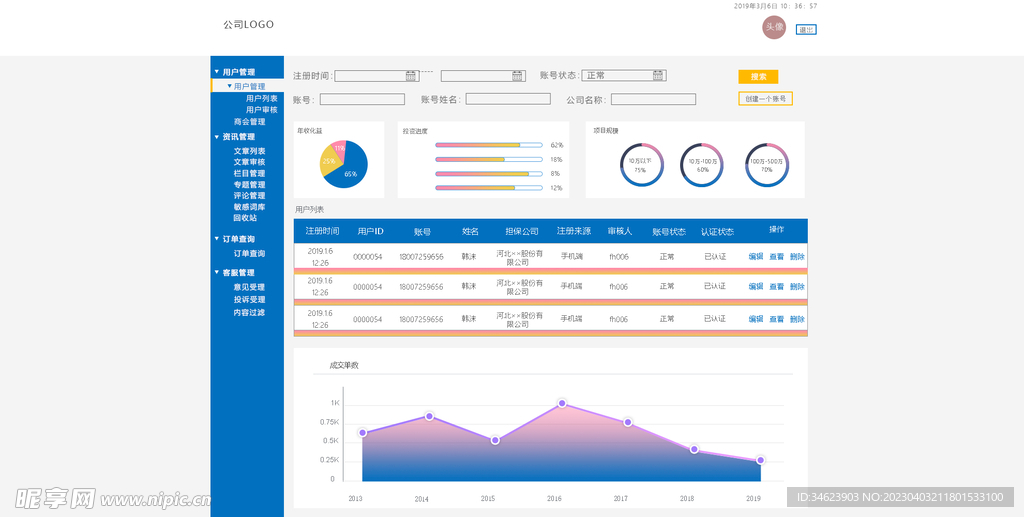Open the 订单查询 sub-item
The width and height of the screenshot is (1024, 517).
click(249, 253)
